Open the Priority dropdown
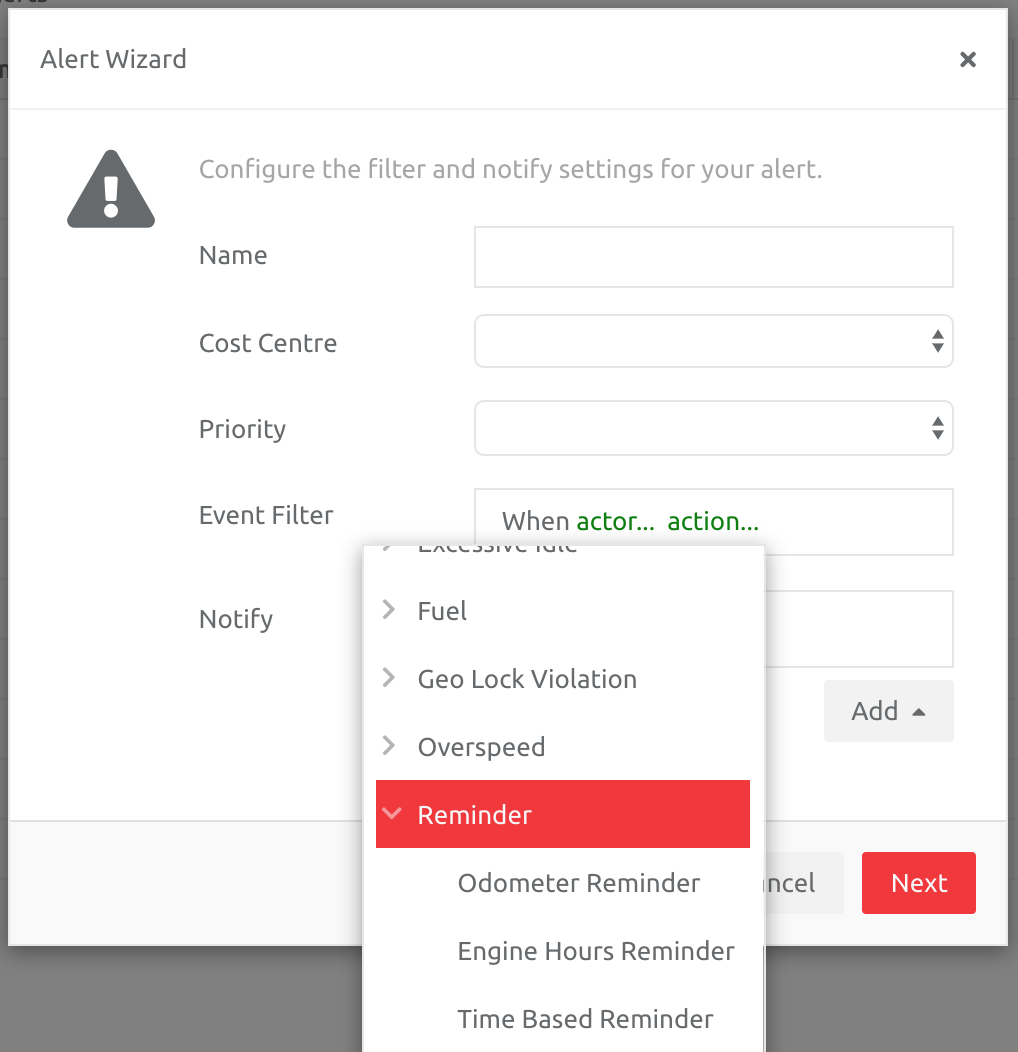1018x1052 pixels. tap(713, 428)
